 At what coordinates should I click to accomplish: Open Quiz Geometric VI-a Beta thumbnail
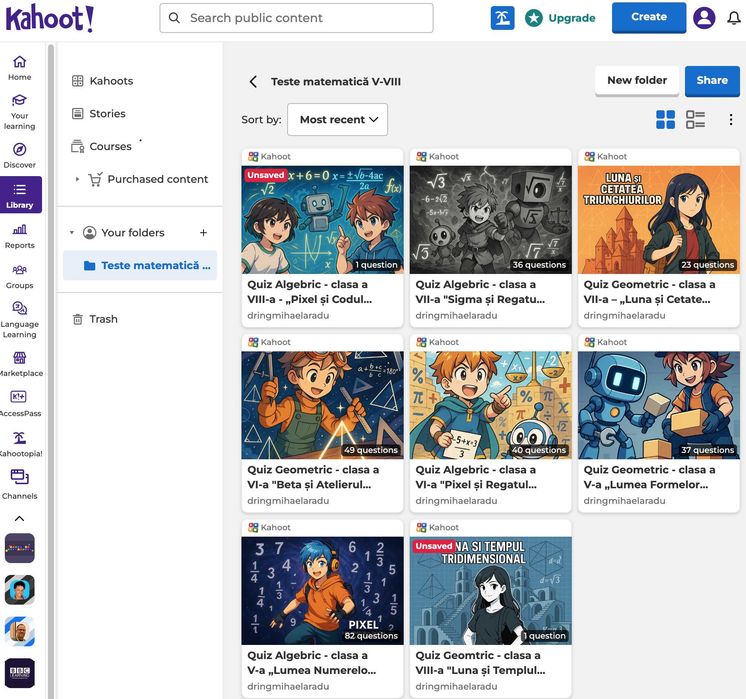click(322, 405)
